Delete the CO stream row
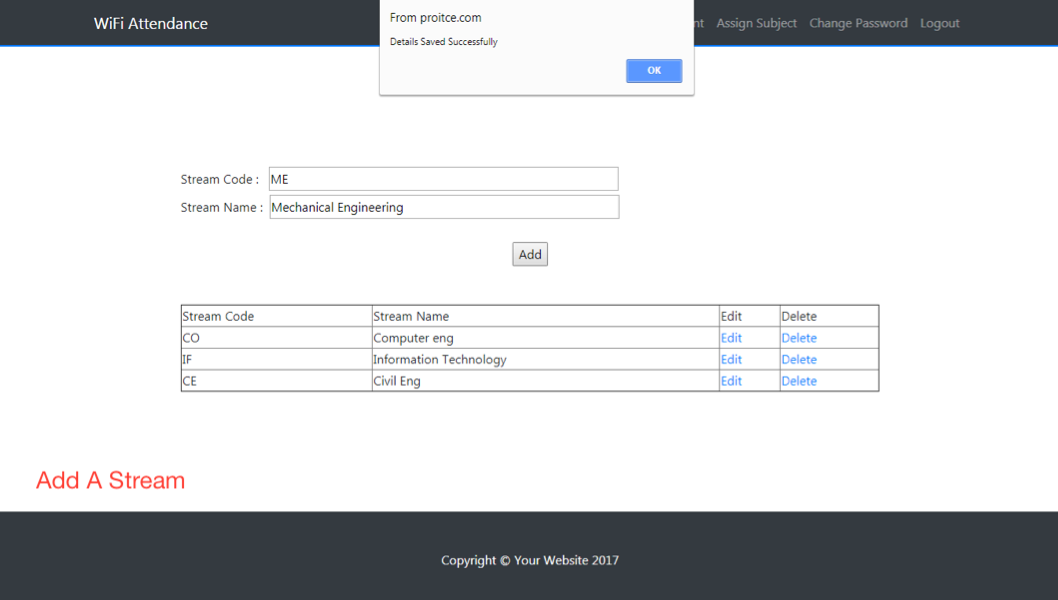Image resolution: width=1058 pixels, height=600 pixels. pyautogui.click(x=798, y=338)
